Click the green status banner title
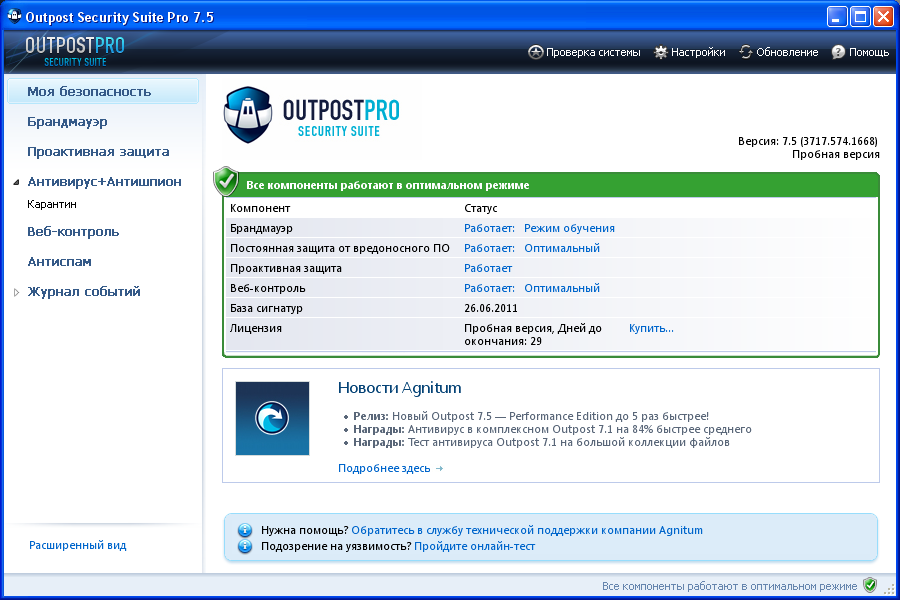The image size is (900, 600). click(387, 185)
